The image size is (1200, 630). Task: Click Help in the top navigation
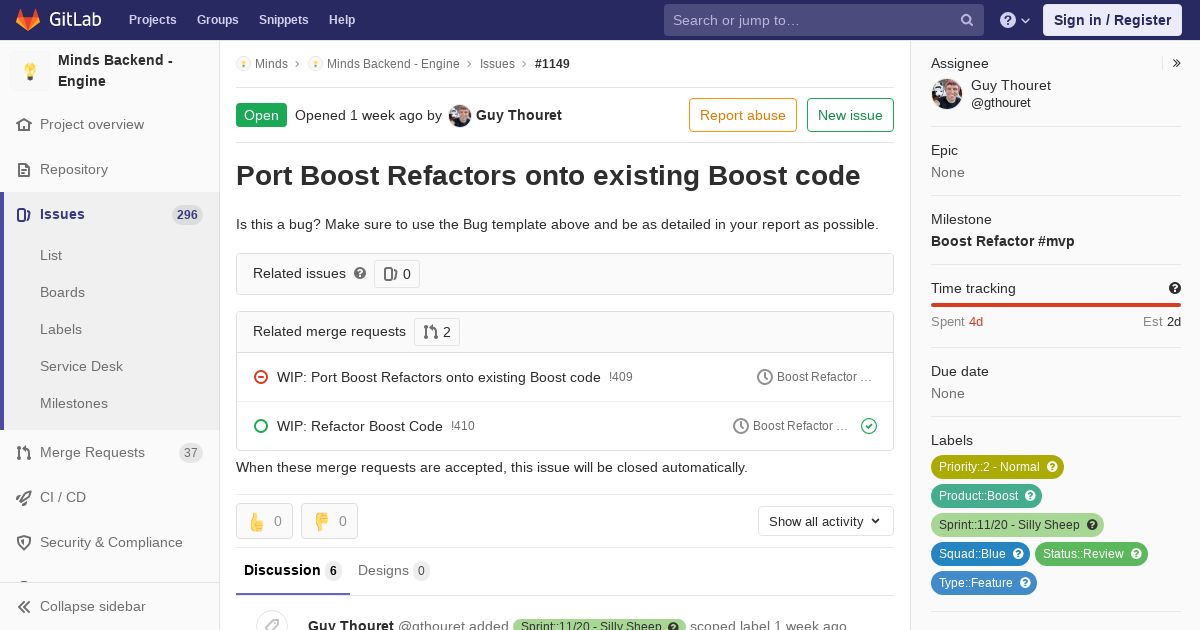pos(342,20)
